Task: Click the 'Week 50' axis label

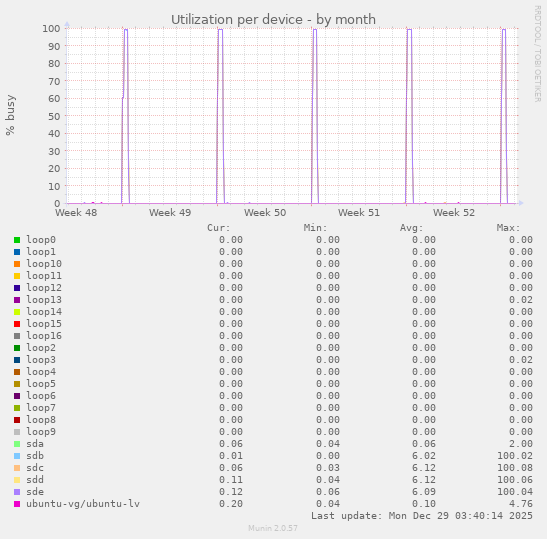Action: [x=265, y=212]
